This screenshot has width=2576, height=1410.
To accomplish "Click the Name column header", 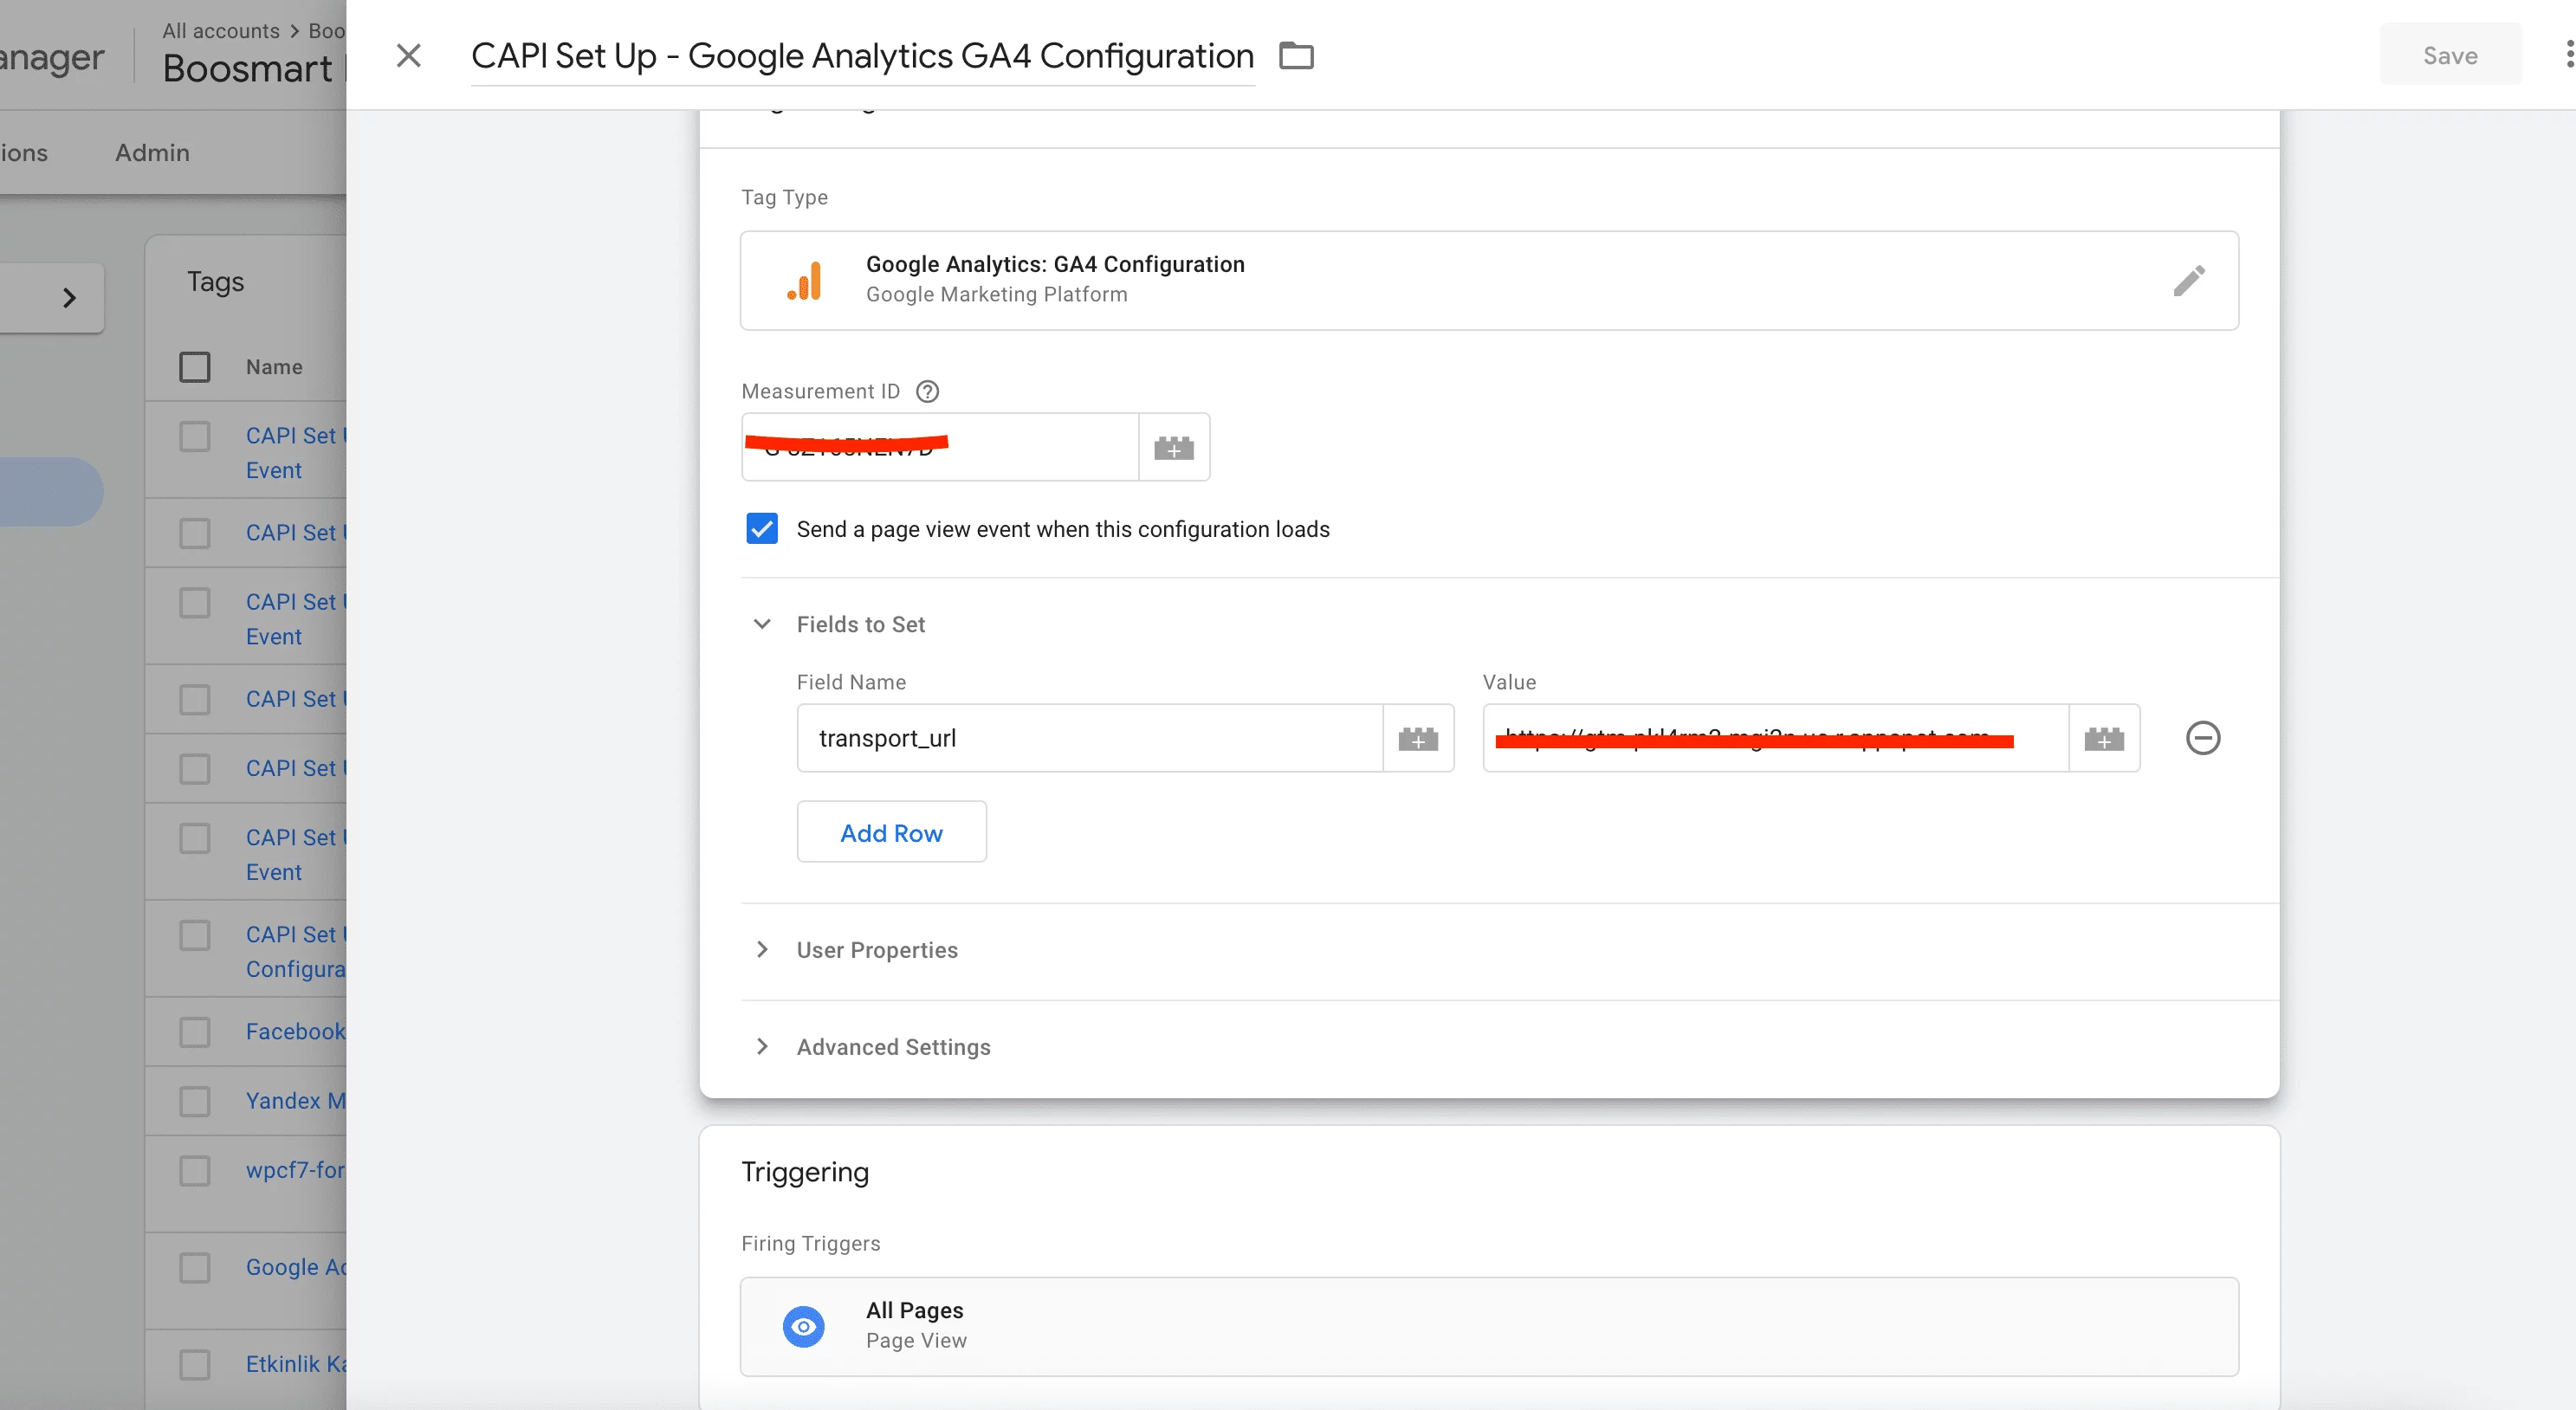I will (274, 366).
